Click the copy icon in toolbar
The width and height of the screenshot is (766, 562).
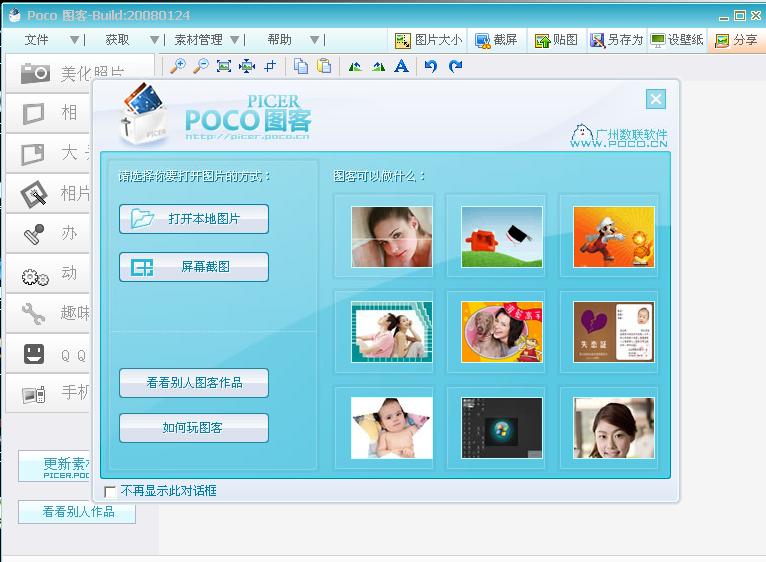pos(300,66)
